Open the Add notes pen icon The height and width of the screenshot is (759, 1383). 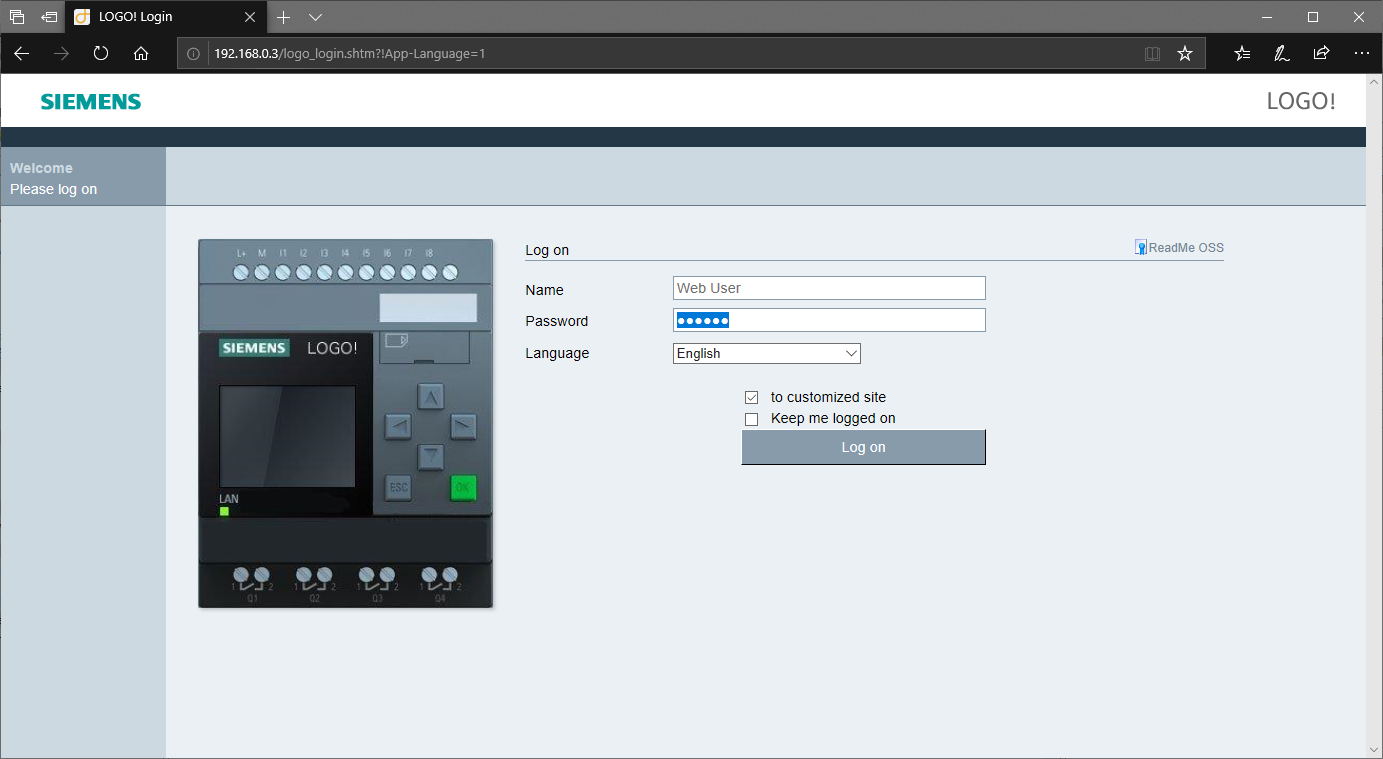(x=1281, y=54)
